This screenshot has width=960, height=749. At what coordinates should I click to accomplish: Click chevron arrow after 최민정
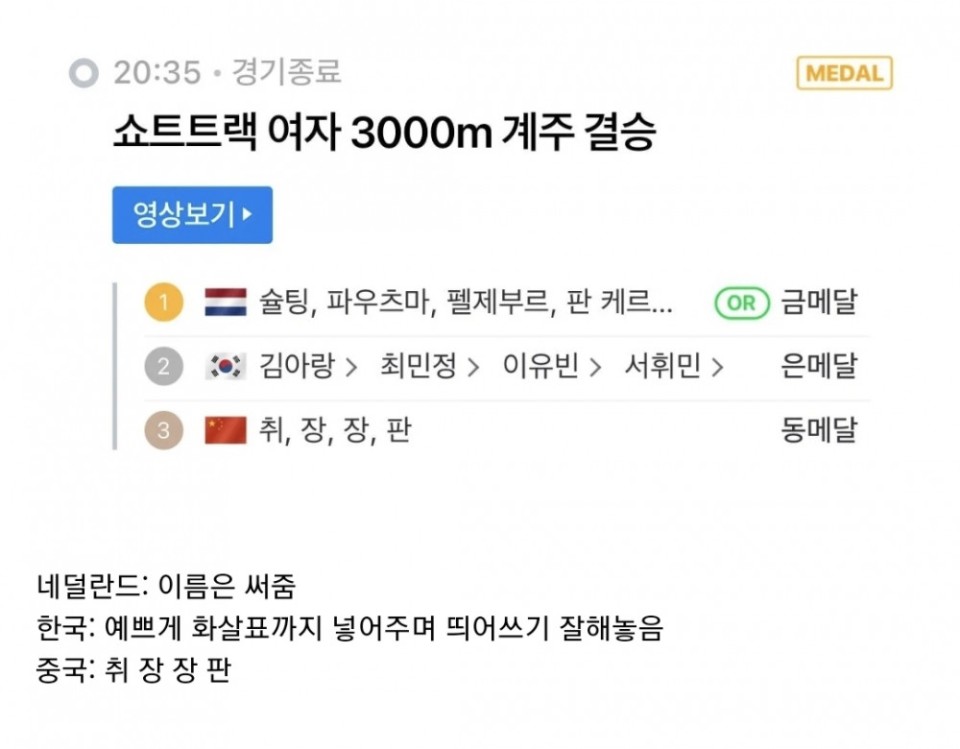click(473, 367)
